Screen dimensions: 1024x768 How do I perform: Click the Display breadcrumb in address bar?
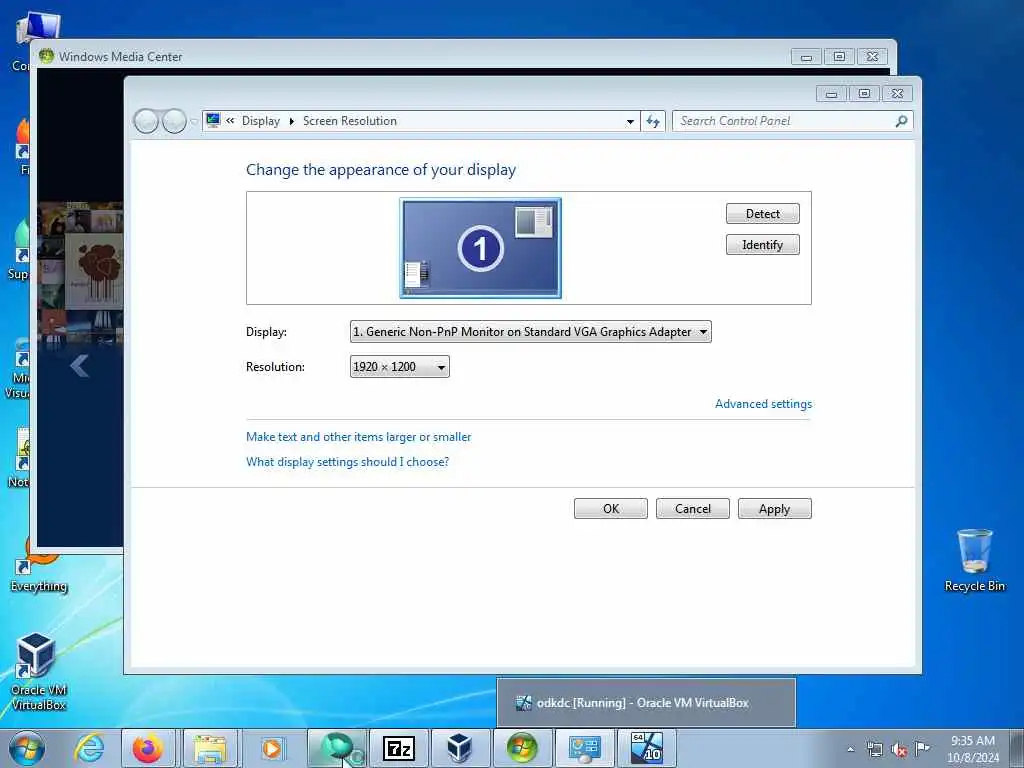[261, 121]
